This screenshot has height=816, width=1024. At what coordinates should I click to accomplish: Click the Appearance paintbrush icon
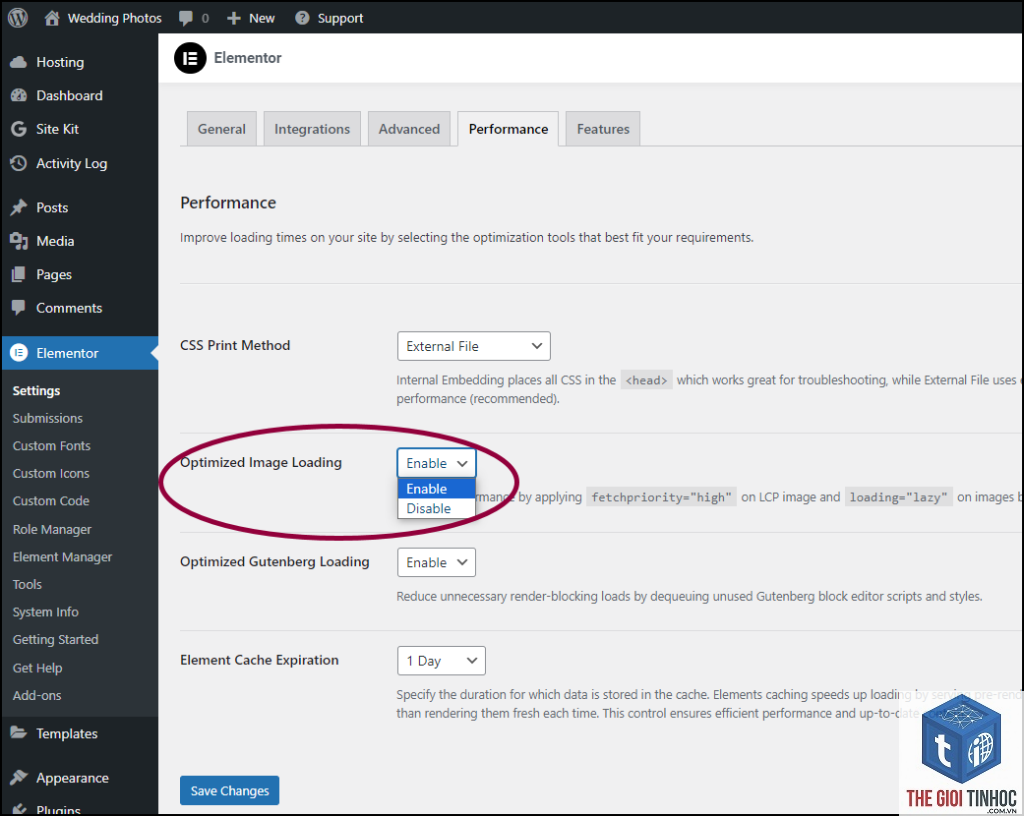pyautogui.click(x=19, y=777)
